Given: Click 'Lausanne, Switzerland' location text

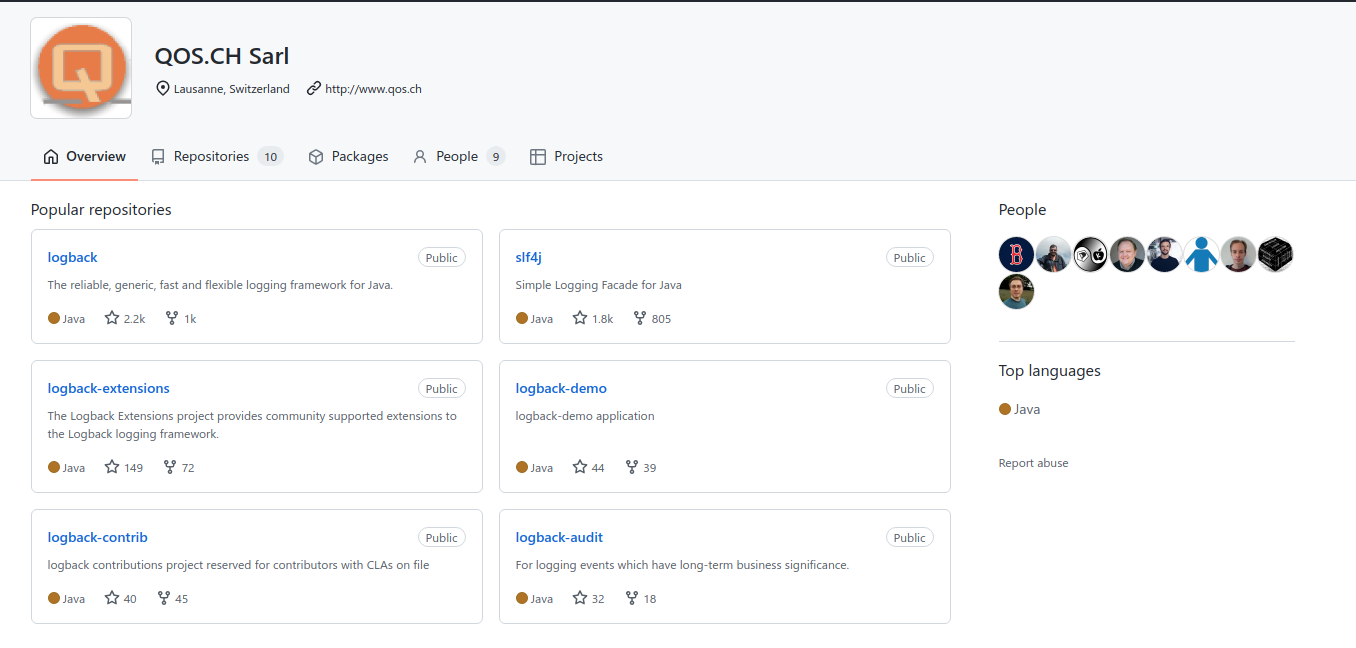Looking at the screenshot, I should tap(232, 89).
